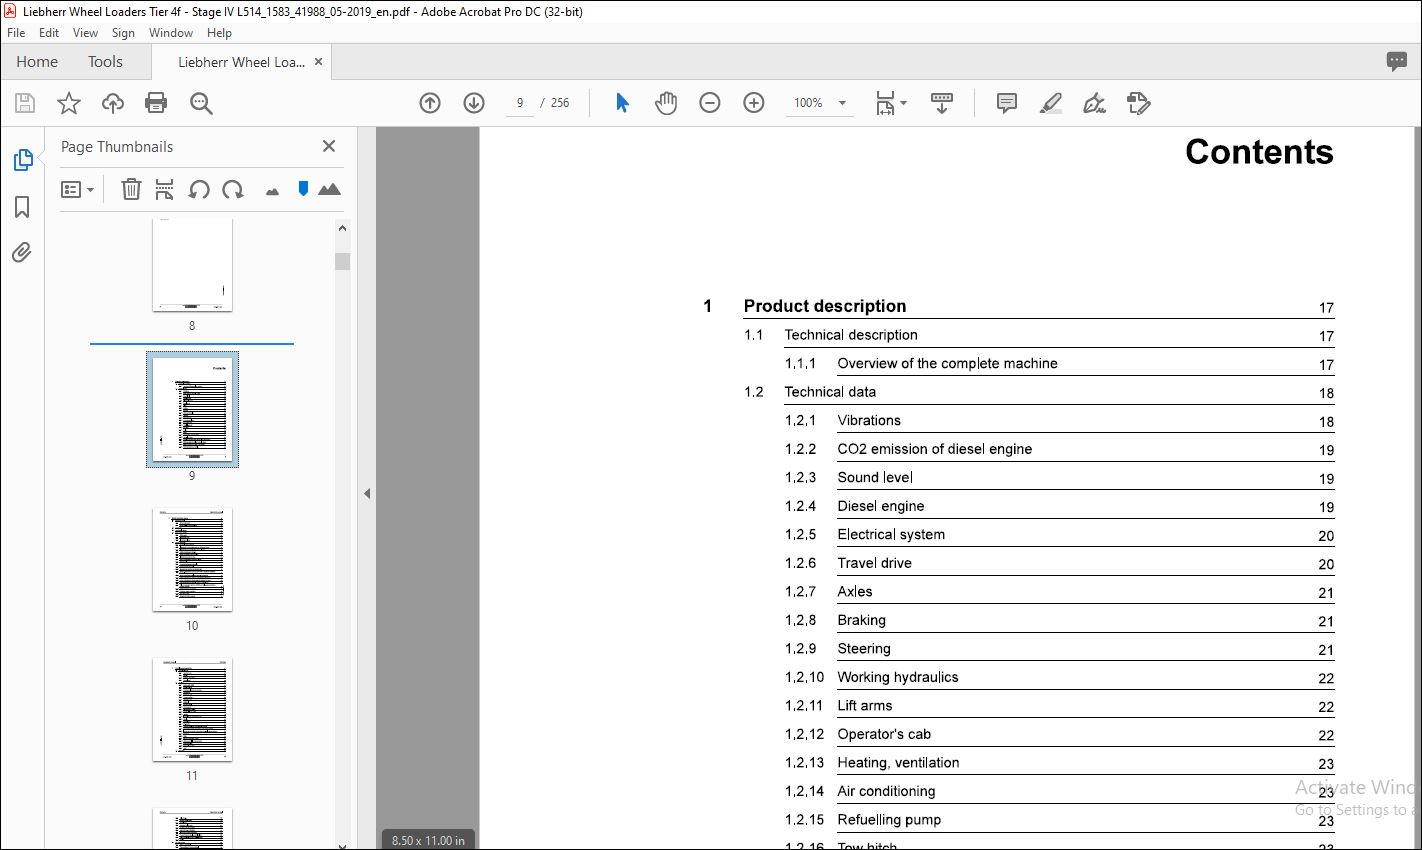Go to the Diesel engine entry

881,506
